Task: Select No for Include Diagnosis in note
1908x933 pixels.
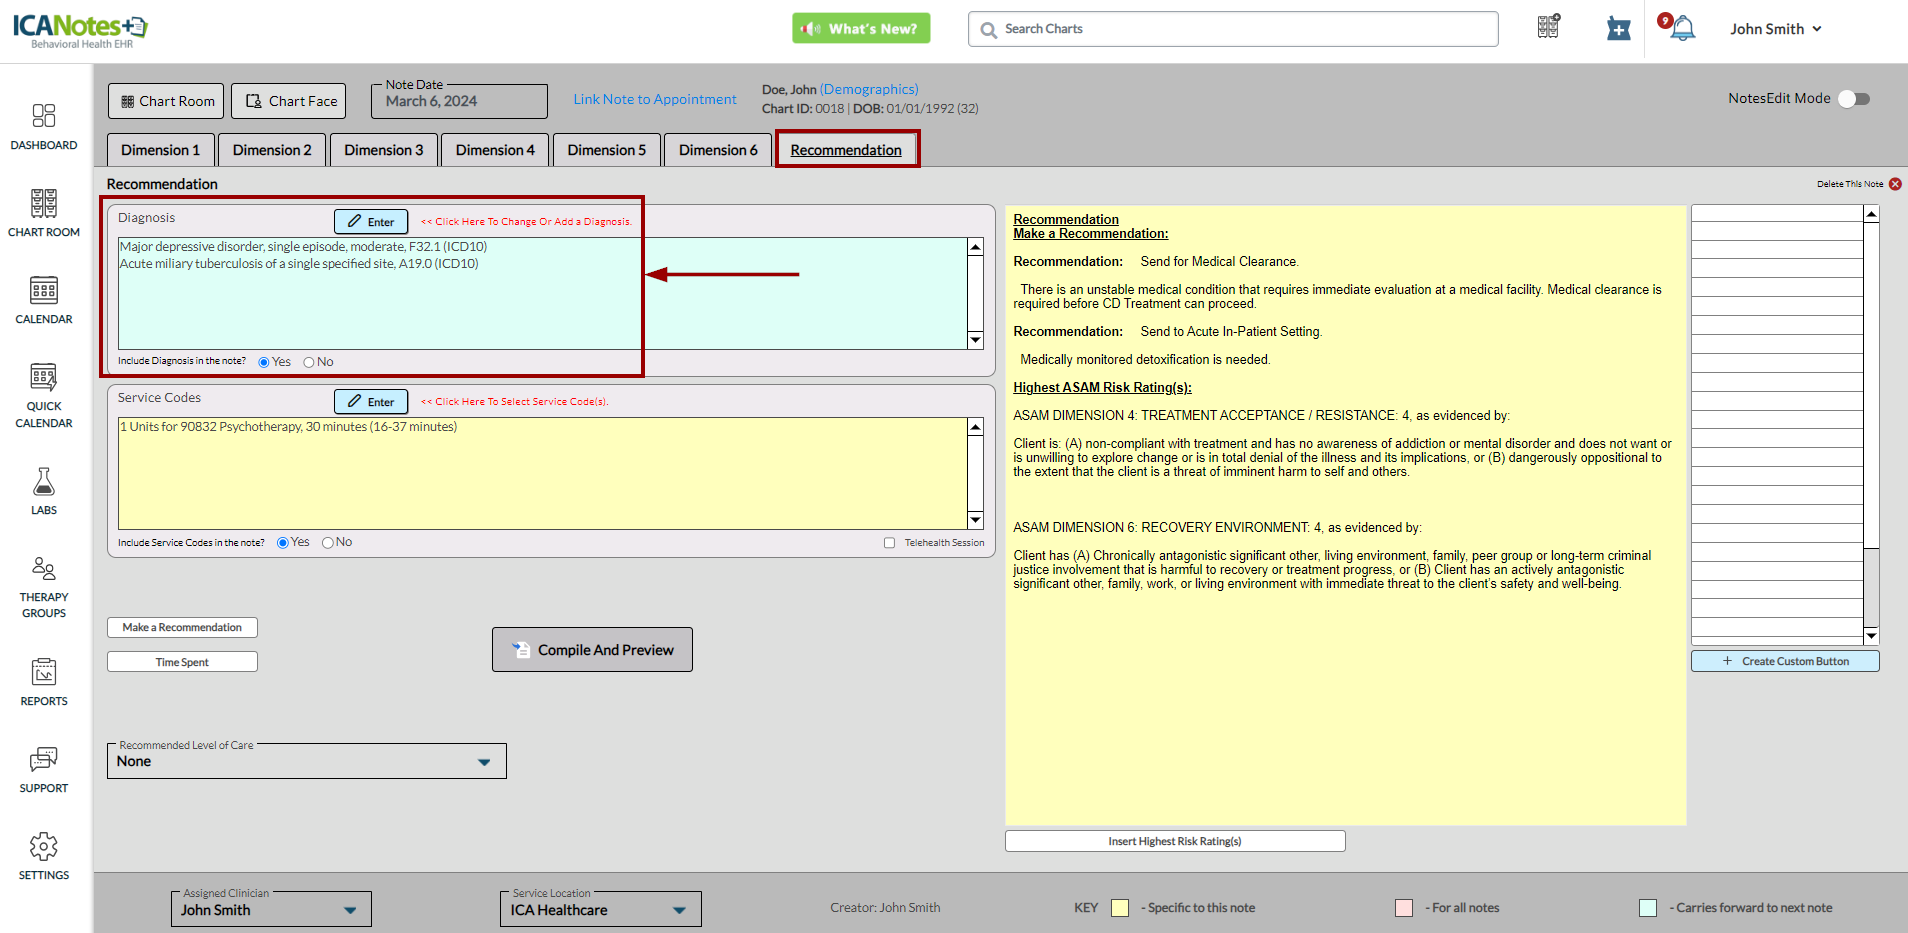Action: (x=309, y=363)
